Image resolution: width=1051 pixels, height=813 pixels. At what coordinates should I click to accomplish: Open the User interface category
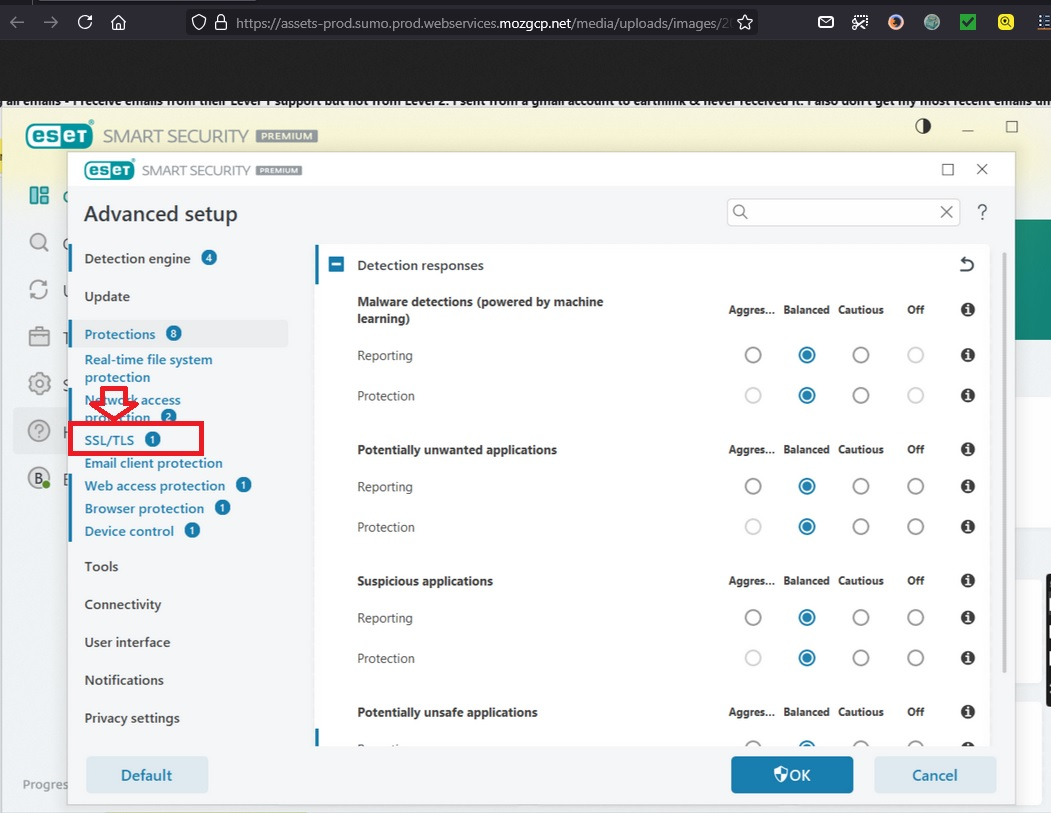[127, 642]
